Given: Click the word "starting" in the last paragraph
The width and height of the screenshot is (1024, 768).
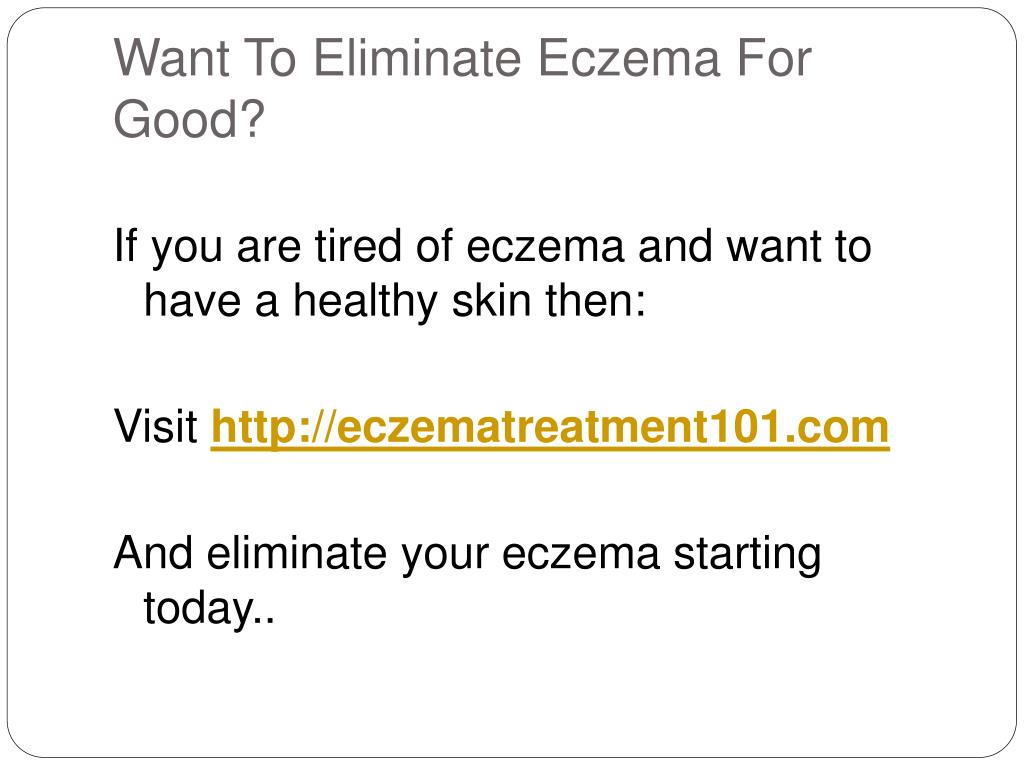Looking at the screenshot, I should 748,555.
